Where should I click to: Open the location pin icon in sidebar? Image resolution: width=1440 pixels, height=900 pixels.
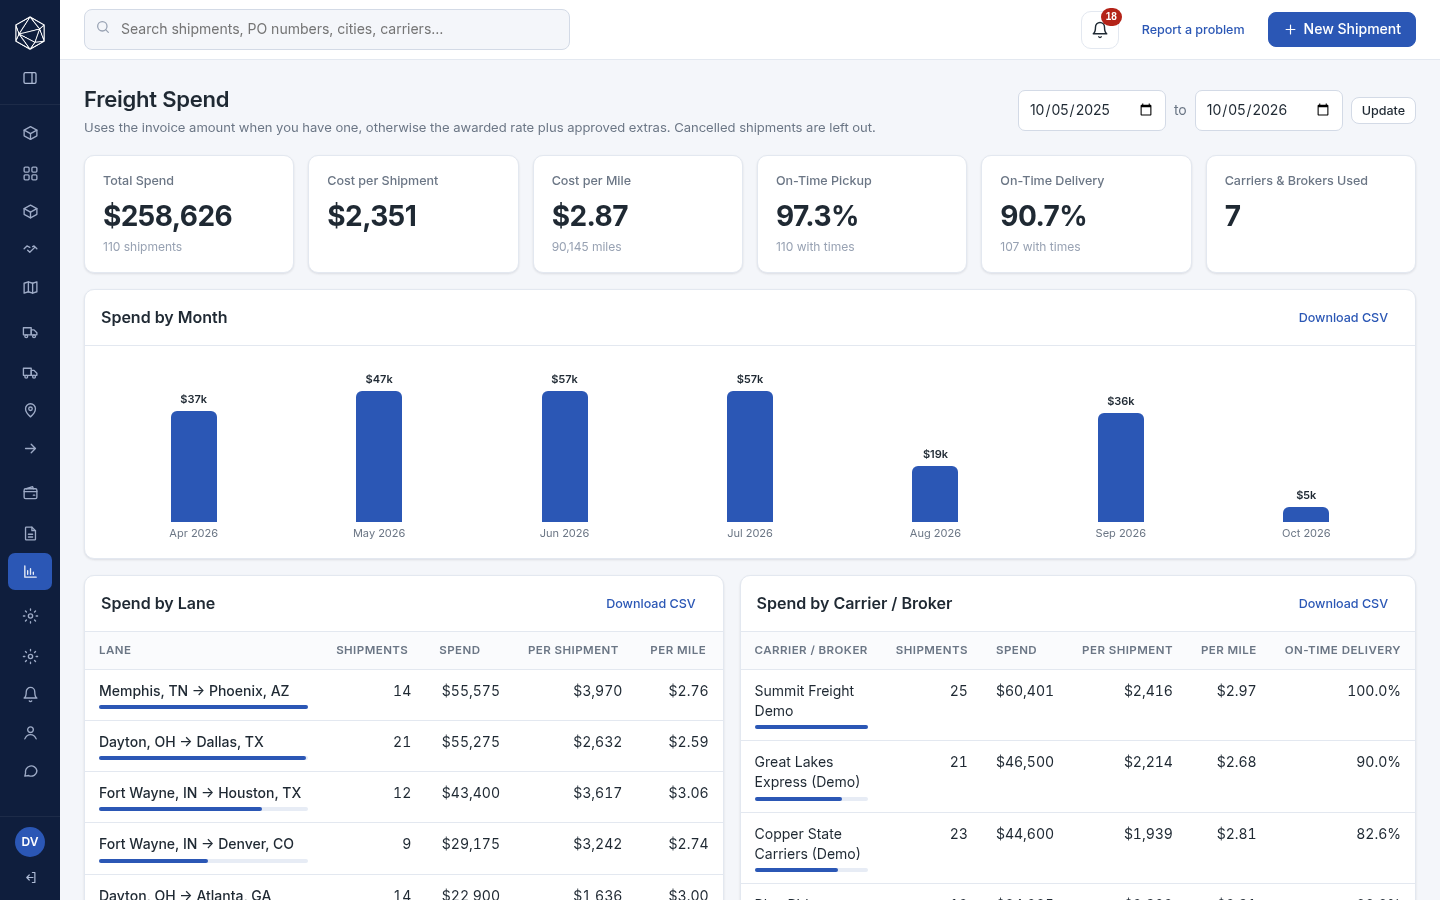point(30,411)
